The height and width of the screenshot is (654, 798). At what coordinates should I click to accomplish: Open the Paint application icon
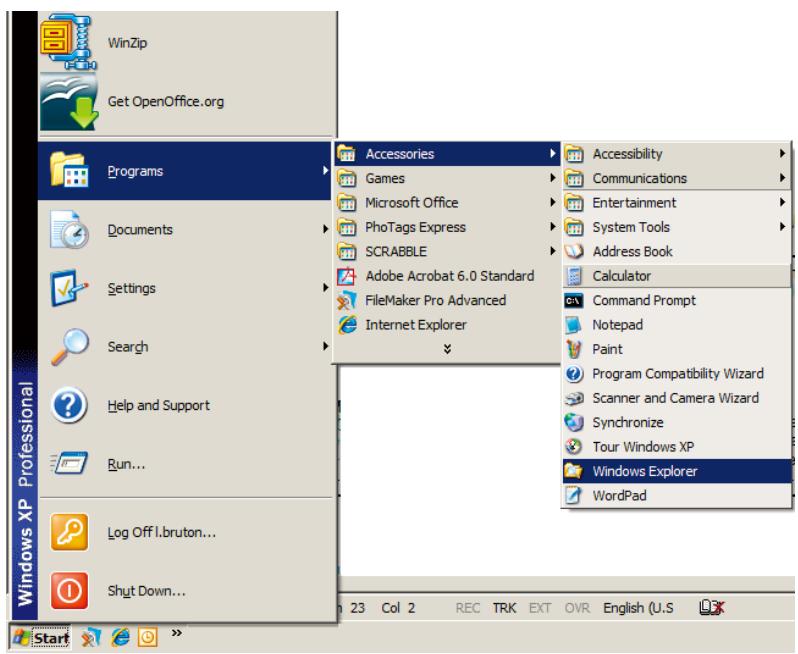tap(574, 349)
